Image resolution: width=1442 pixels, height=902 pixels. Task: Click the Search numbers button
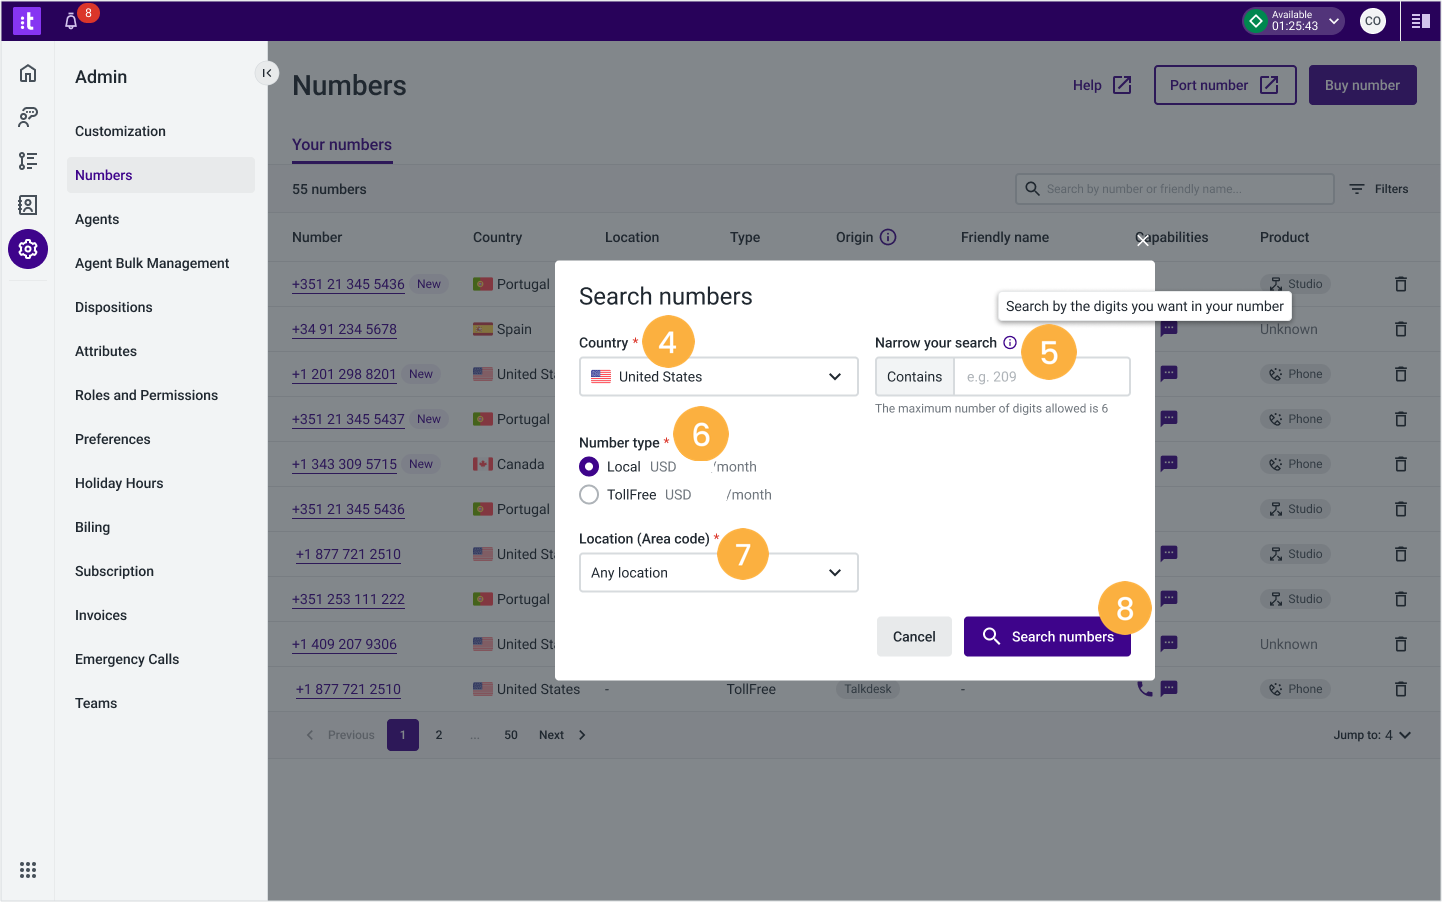1047,636
